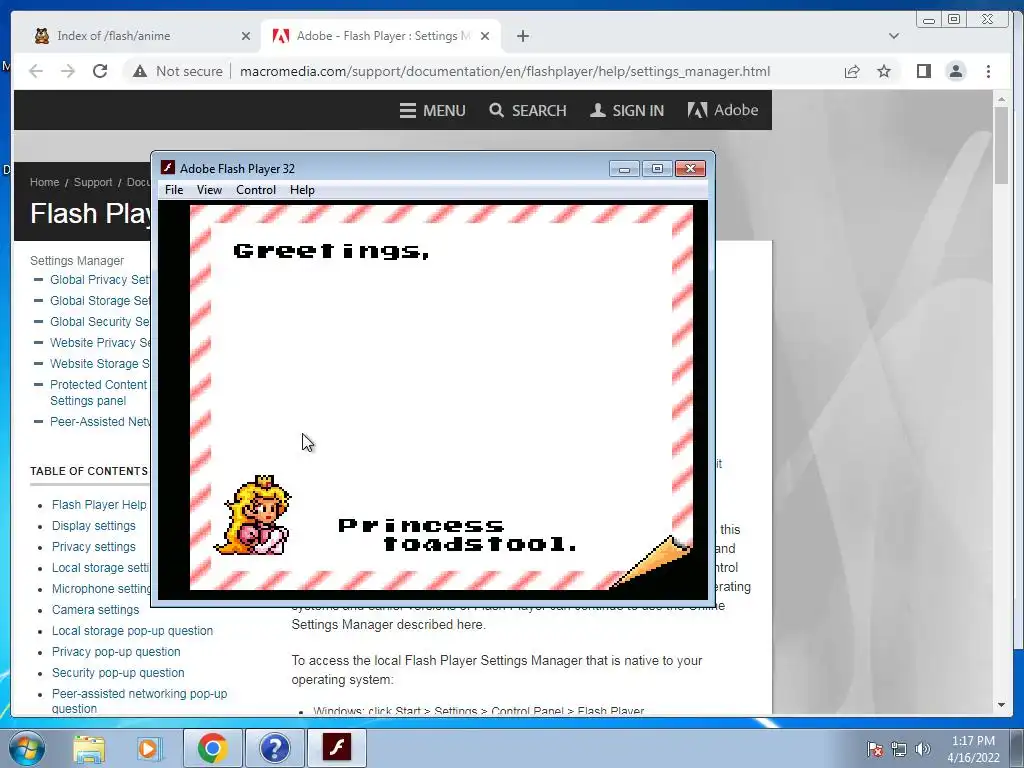This screenshot has width=1024, height=768.
Task: Click the curled page corner in letter
Action: coord(652,562)
